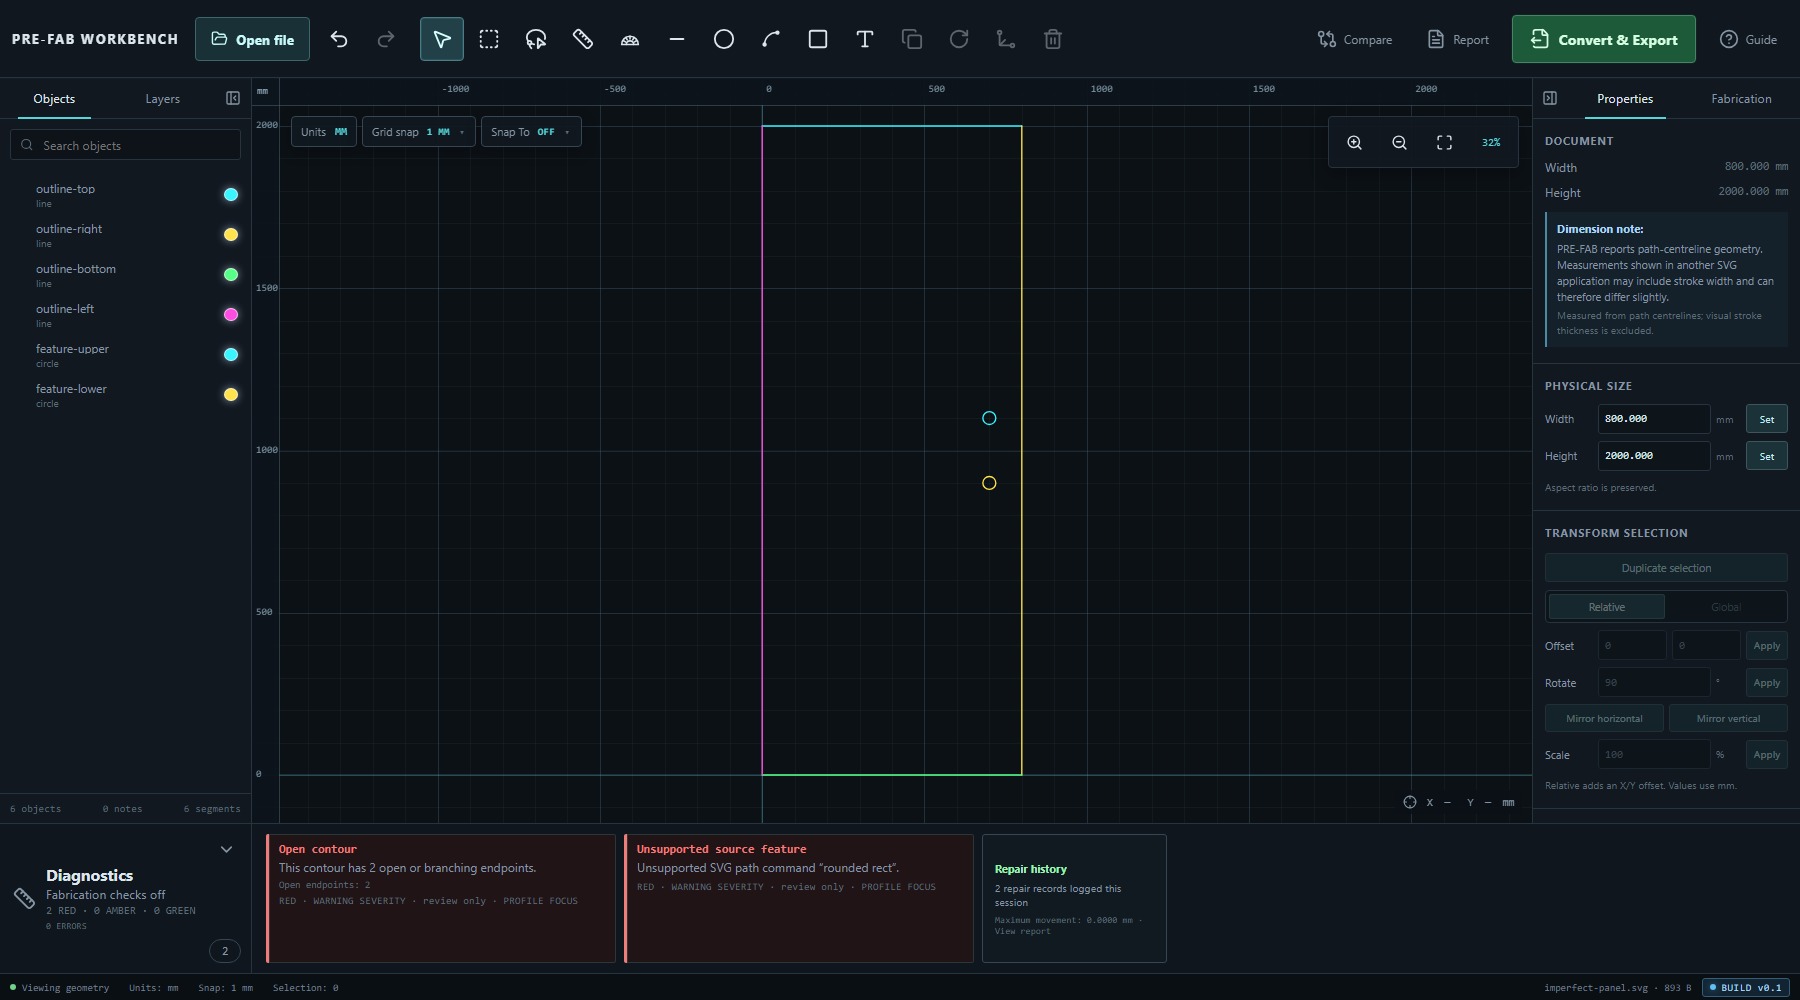Choose the circle drawing tool
The height and width of the screenshot is (1000, 1800).
[x=724, y=39]
